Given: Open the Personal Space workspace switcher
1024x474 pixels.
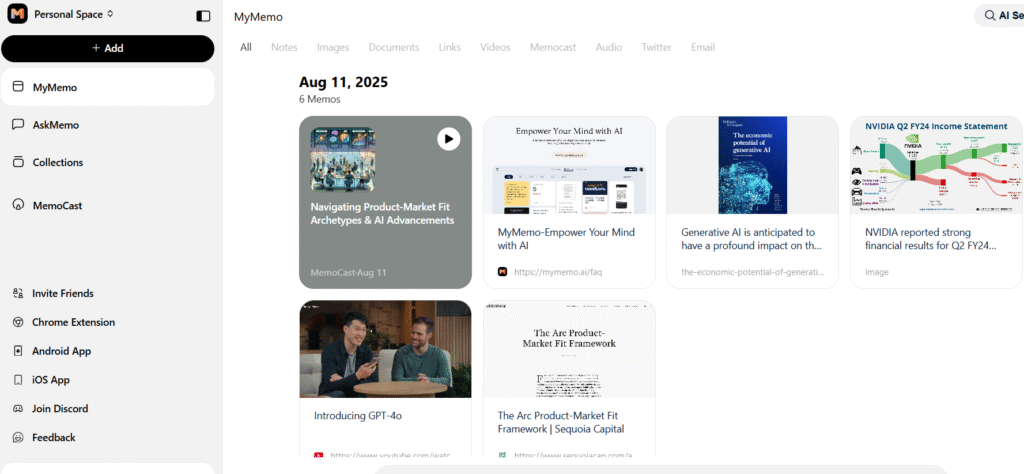Looking at the screenshot, I should click(74, 14).
